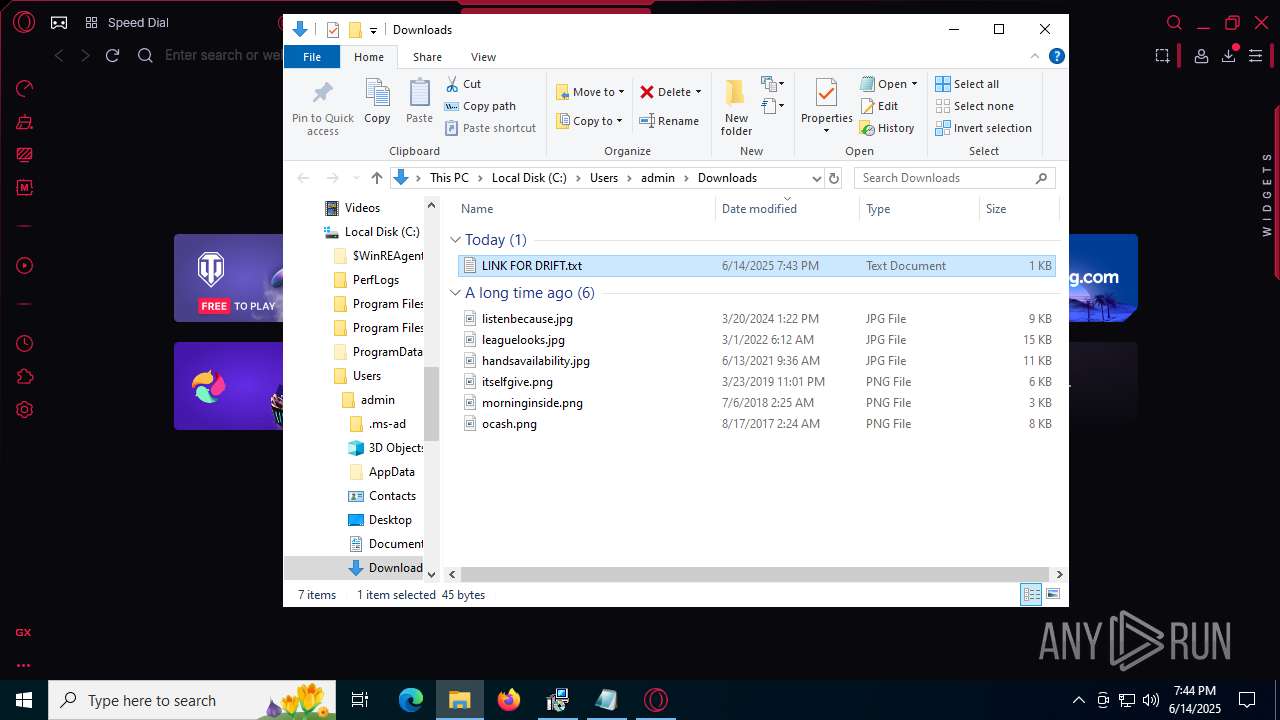Click Paste shortcut option
The height and width of the screenshot is (720, 1280).
click(x=490, y=128)
